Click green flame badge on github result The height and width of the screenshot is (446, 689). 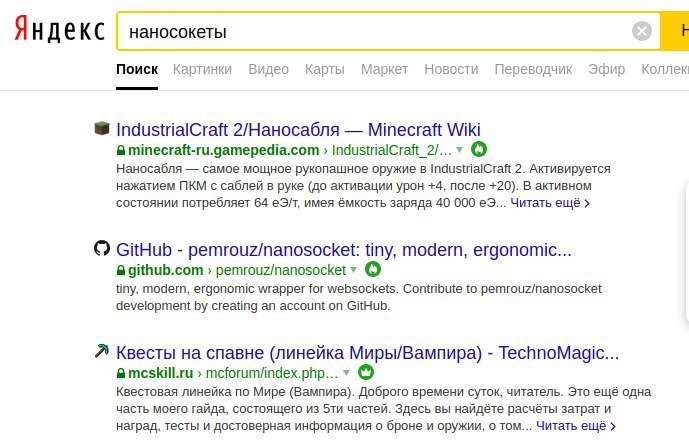point(373,269)
